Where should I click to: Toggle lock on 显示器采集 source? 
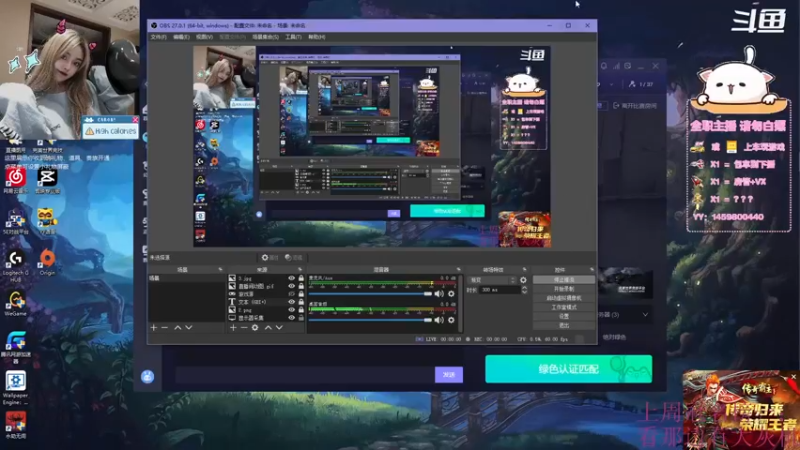coord(301,318)
